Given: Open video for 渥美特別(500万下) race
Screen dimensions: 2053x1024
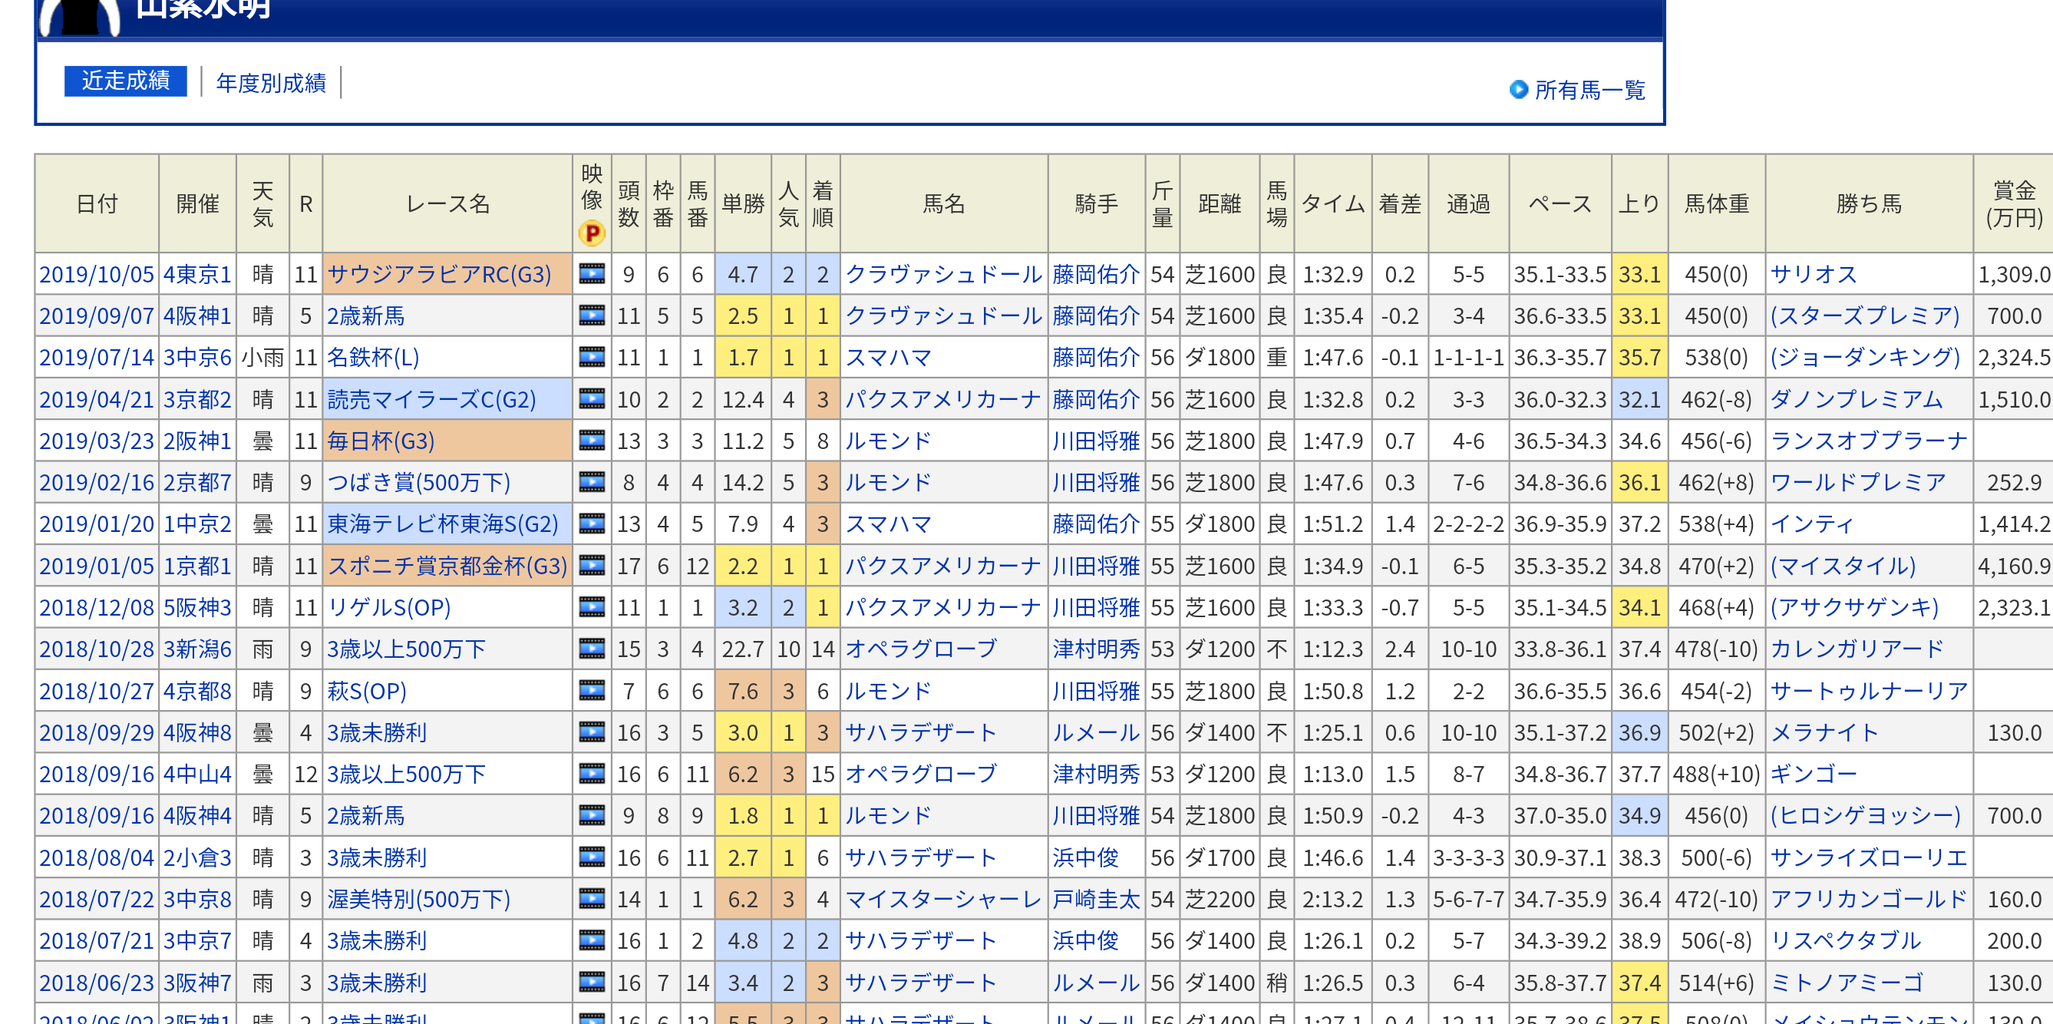Looking at the screenshot, I should click(x=591, y=899).
